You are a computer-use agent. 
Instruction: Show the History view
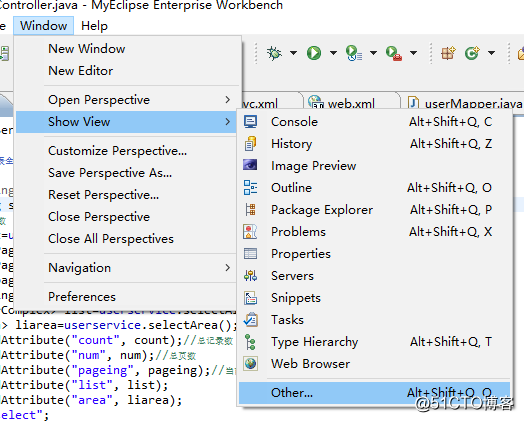(x=374, y=144)
